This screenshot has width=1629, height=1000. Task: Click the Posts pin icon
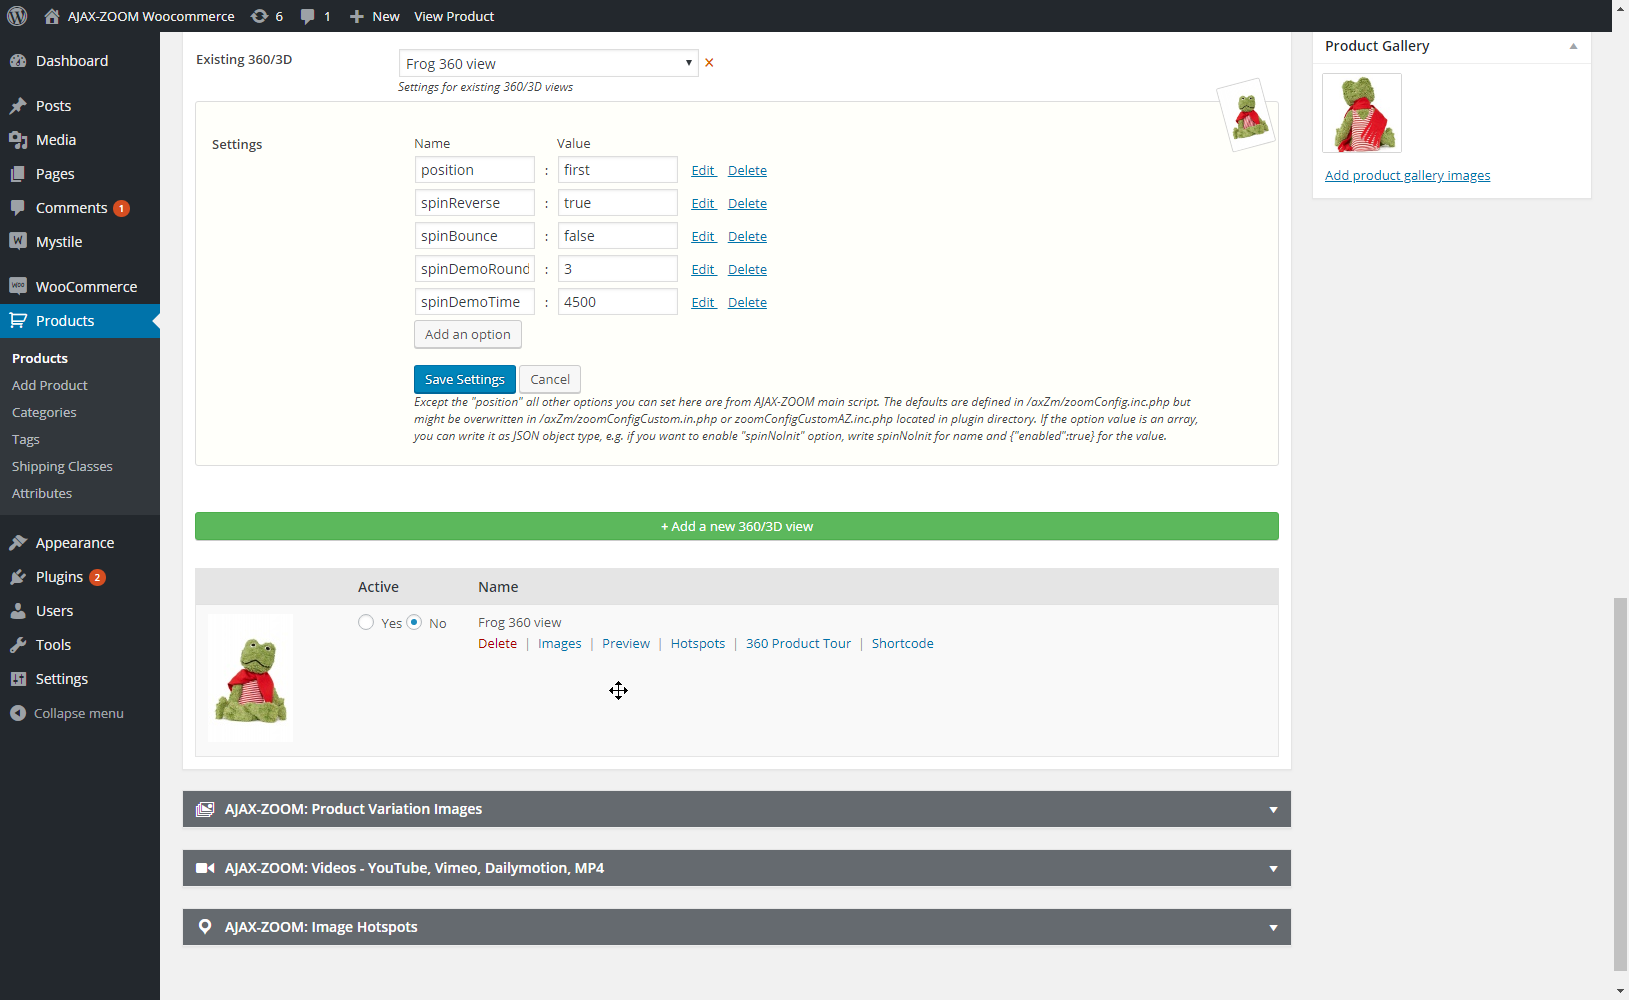click(18, 106)
